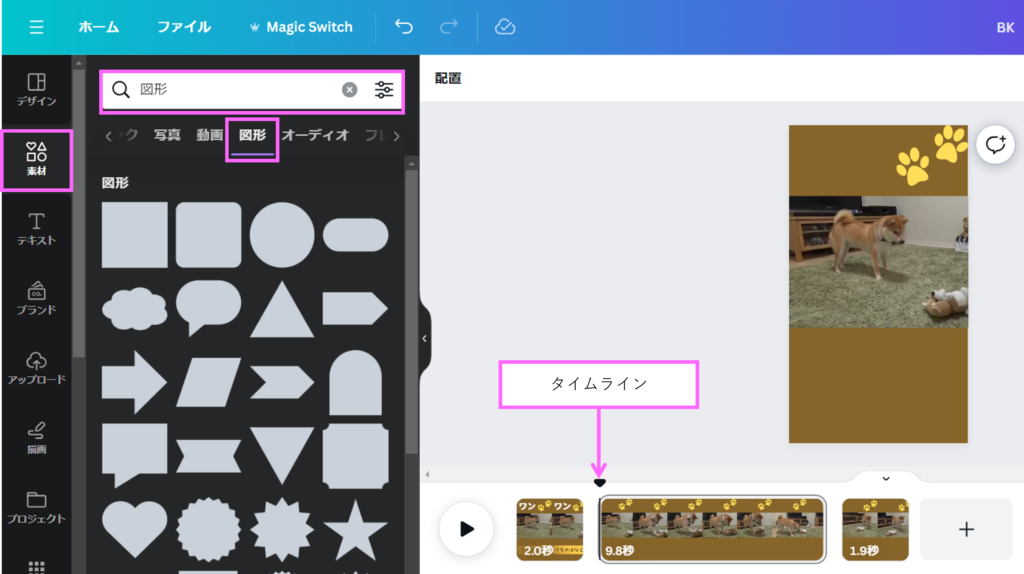
Task: Open the ファイル menu
Action: 183,27
